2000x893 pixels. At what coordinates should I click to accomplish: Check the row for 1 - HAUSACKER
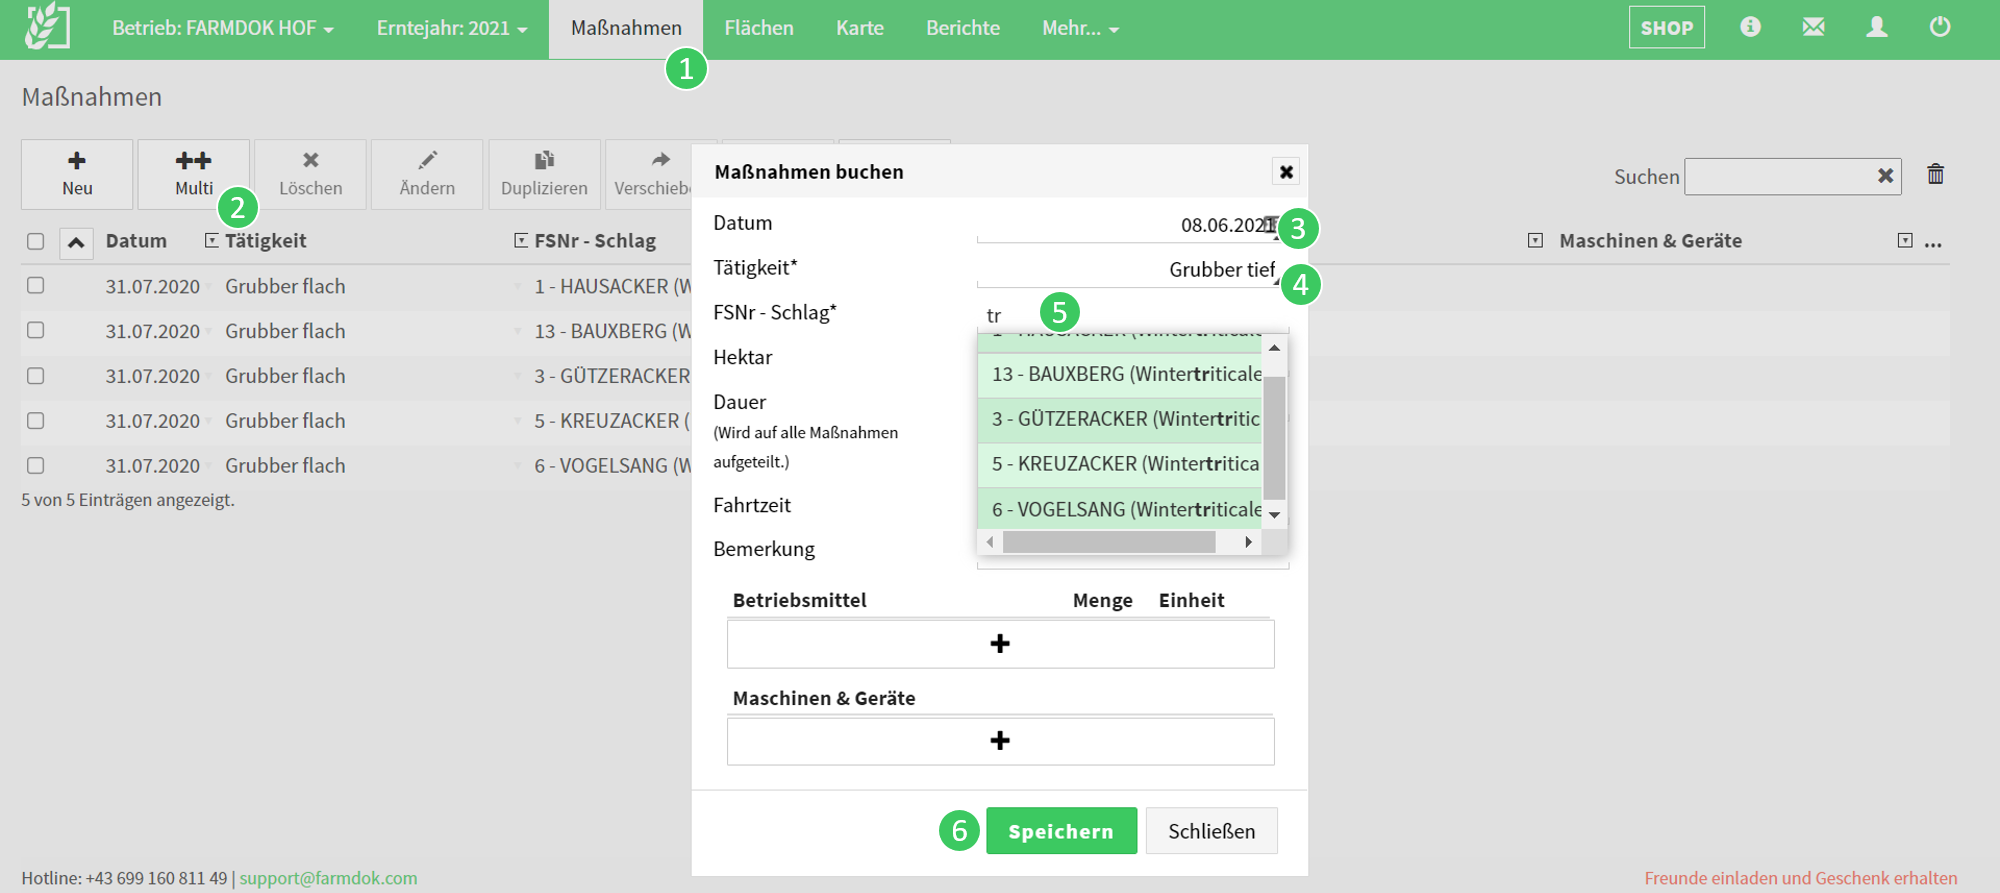click(36, 286)
